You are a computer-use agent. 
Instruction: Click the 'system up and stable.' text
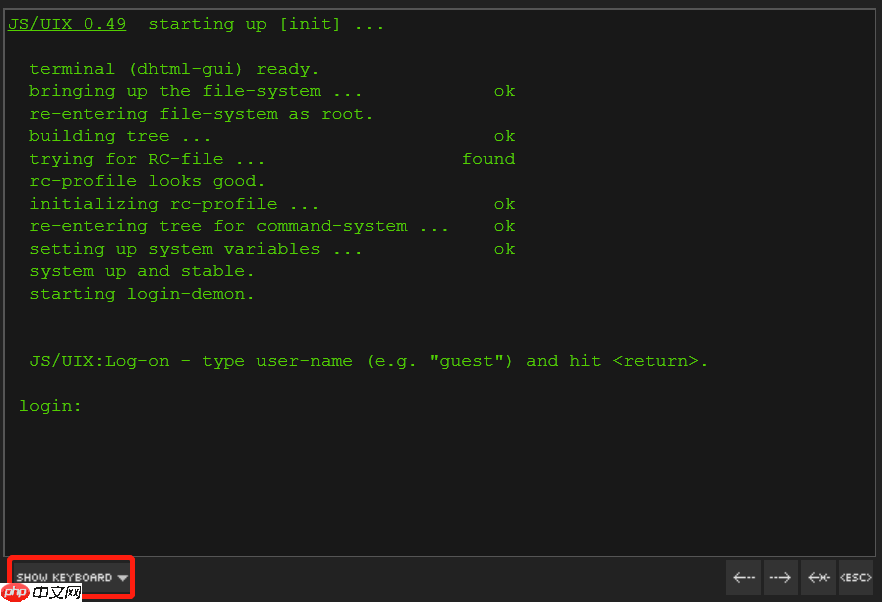140,270
